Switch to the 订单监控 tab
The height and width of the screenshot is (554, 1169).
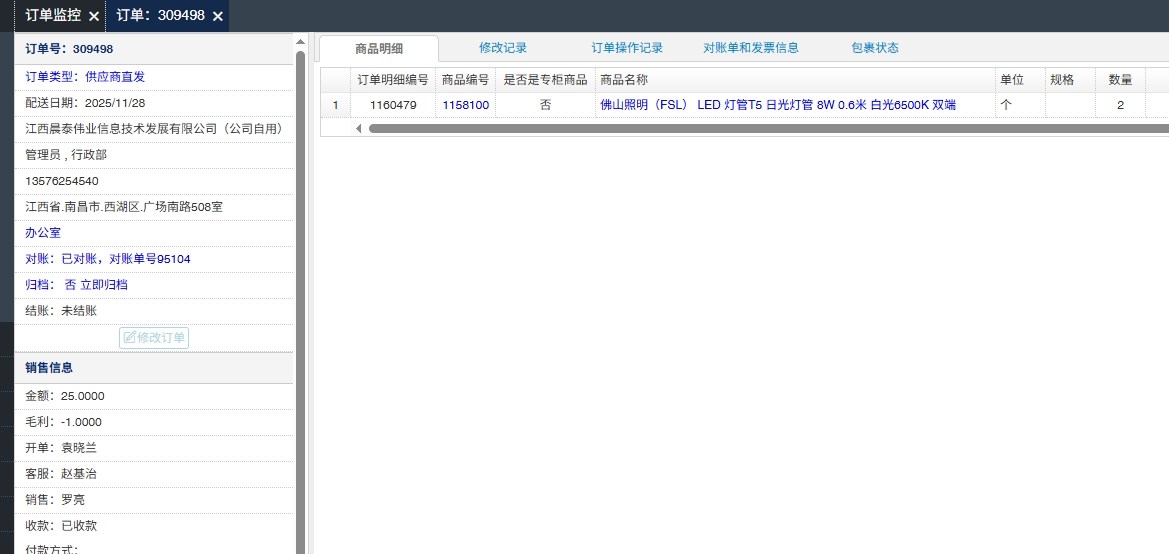[53, 16]
